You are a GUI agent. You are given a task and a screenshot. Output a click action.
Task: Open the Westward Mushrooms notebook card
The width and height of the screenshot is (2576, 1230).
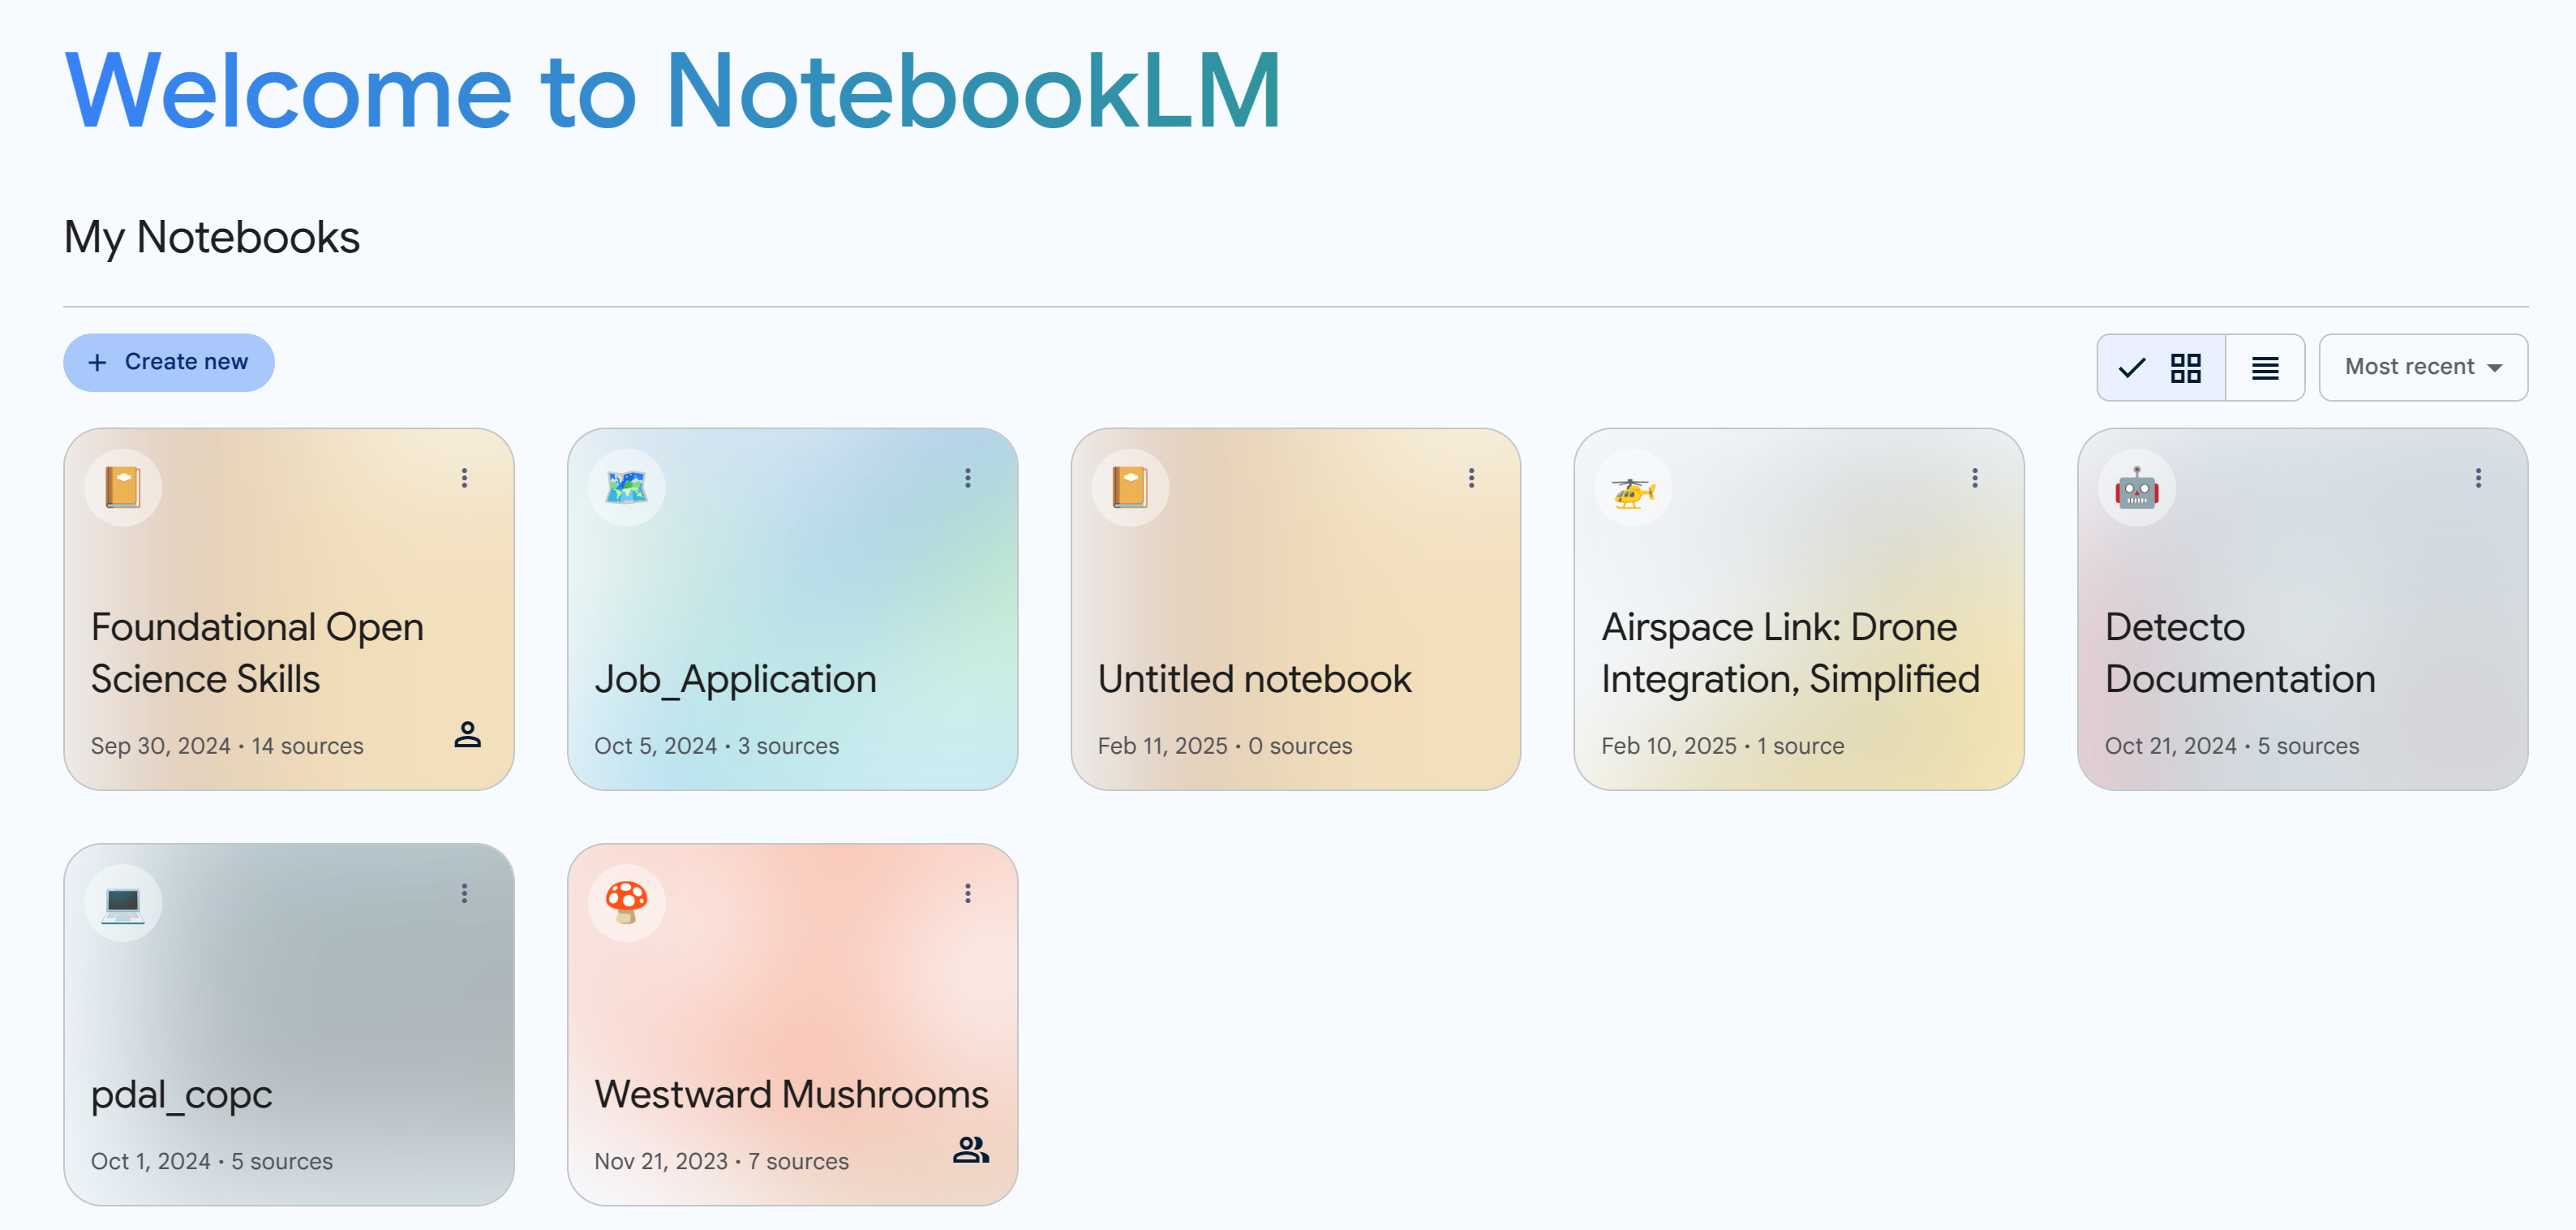click(x=790, y=1093)
